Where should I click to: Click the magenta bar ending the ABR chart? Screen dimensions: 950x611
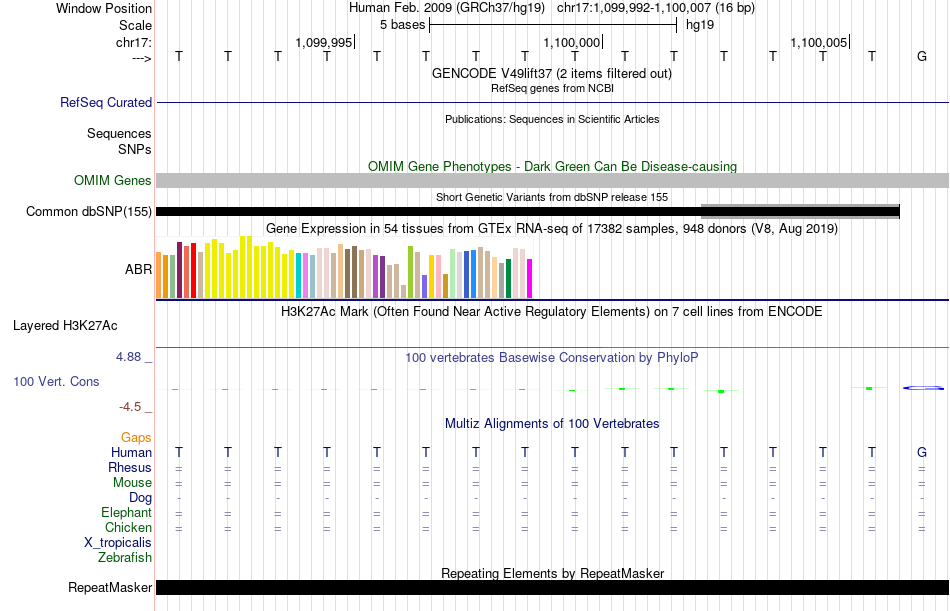point(530,279)
